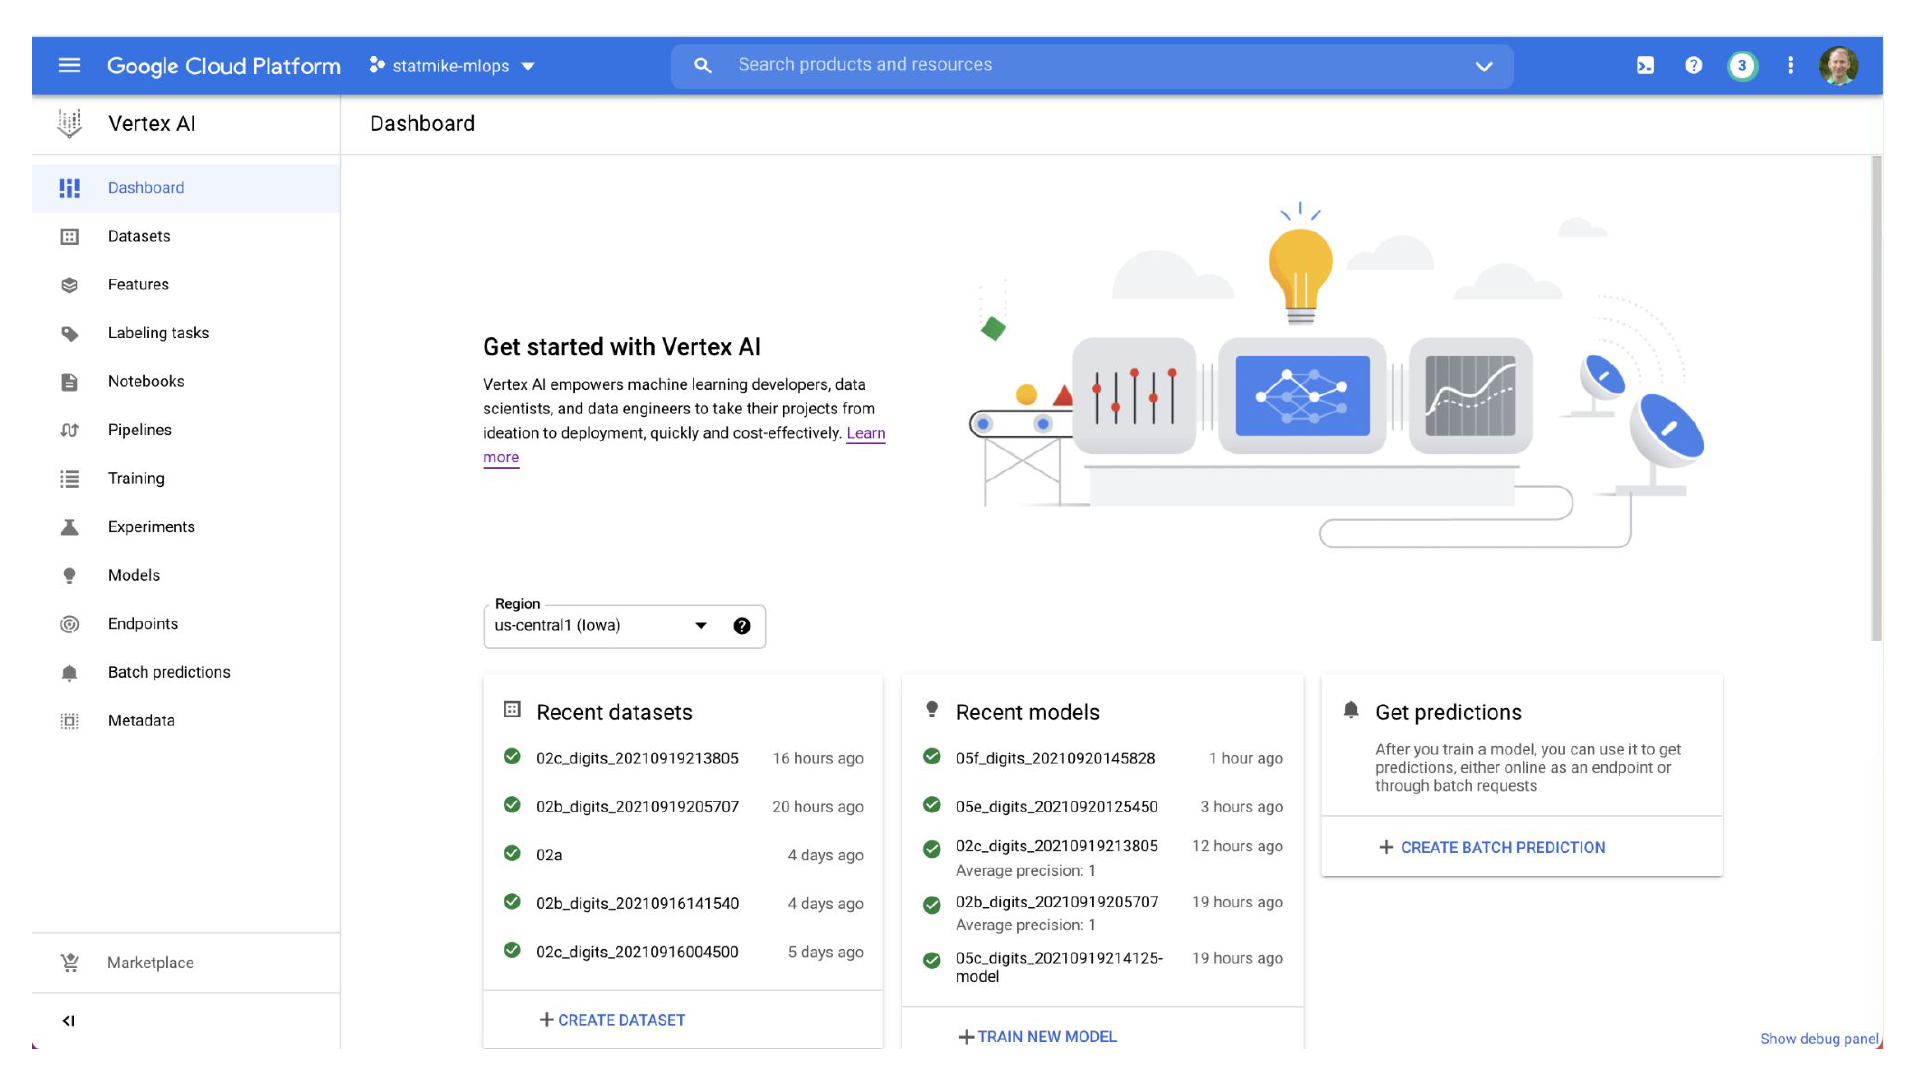This screenshot has width=1920, height=1080.
Task: Navigate to Labeling tasks
Action: [158, 332]
